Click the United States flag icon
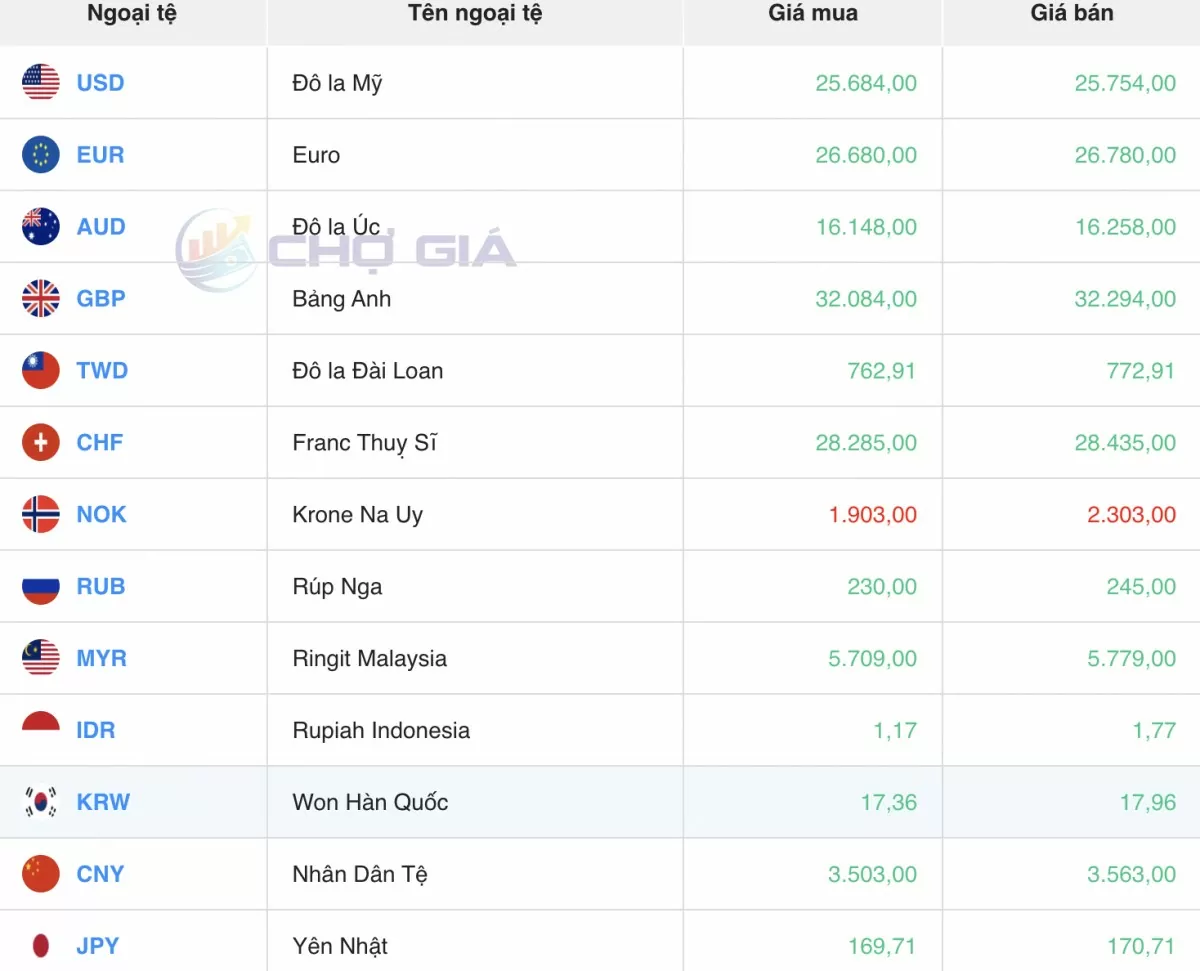The image size is (1200, 971). pos(41,83)
